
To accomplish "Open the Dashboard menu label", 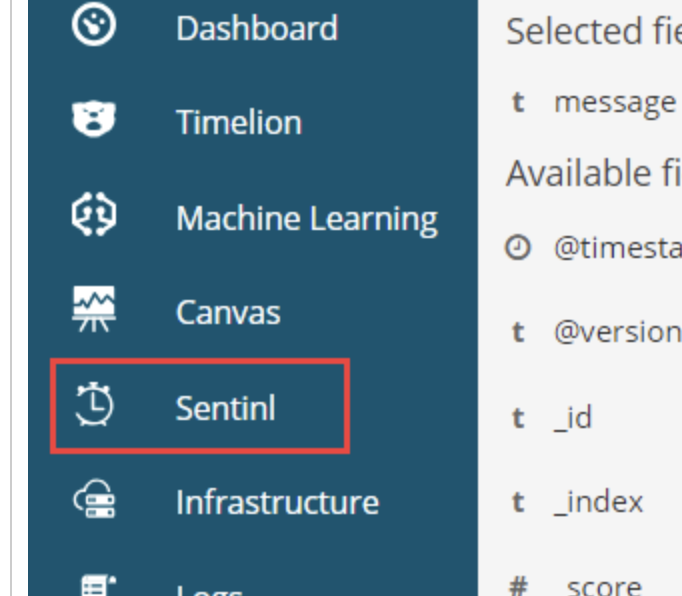I will point(256,28).
